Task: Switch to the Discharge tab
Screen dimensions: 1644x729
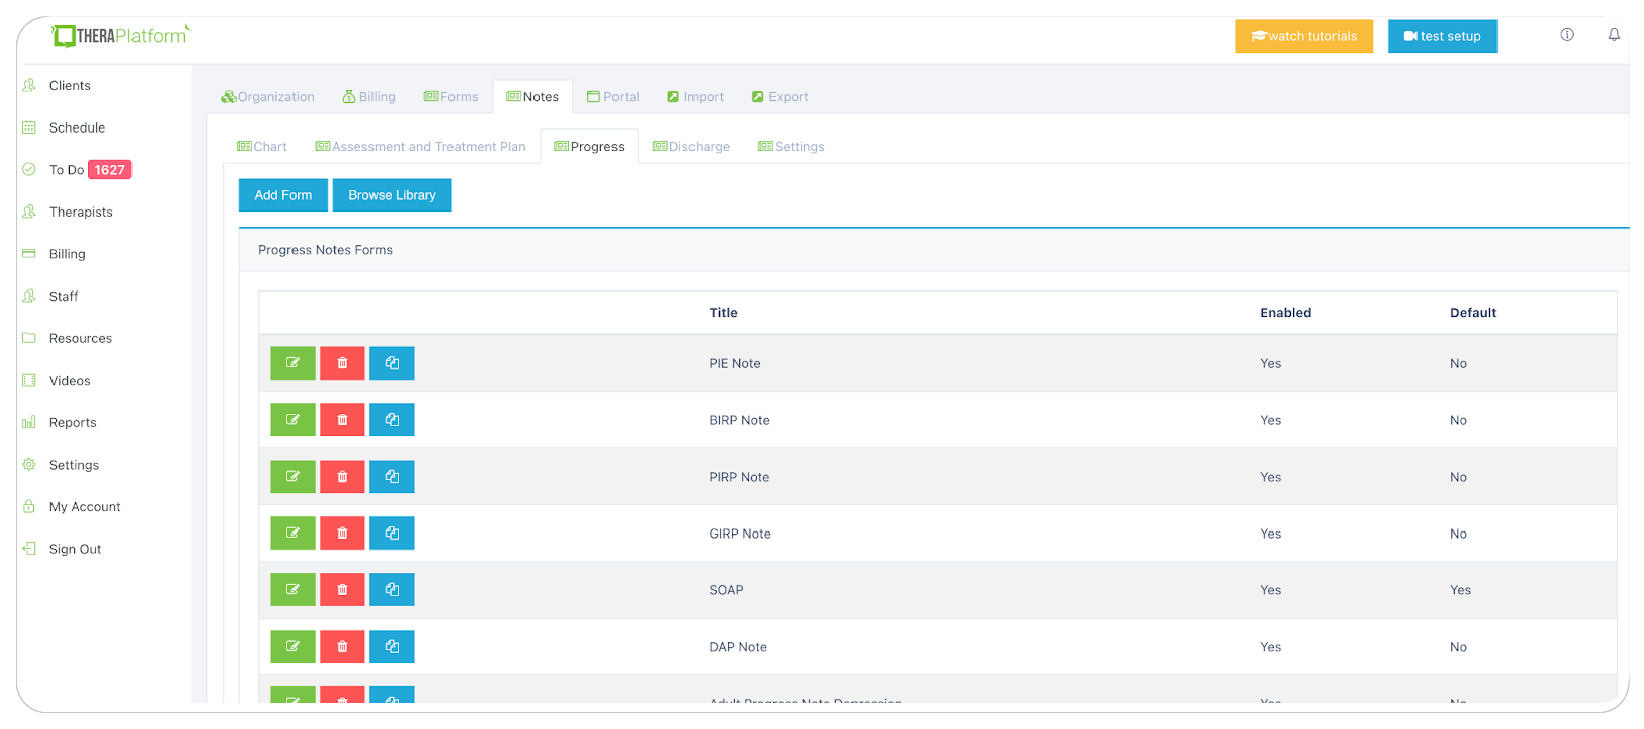Action: coord(691,147)
